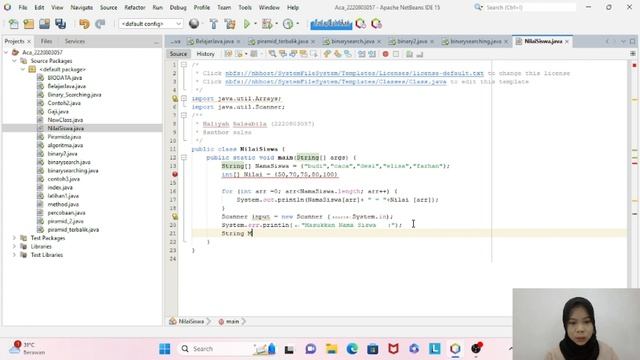Click the first garbage-collection icon after memory bar
This screenshot has height=360, width=640.
click(360, 24)
